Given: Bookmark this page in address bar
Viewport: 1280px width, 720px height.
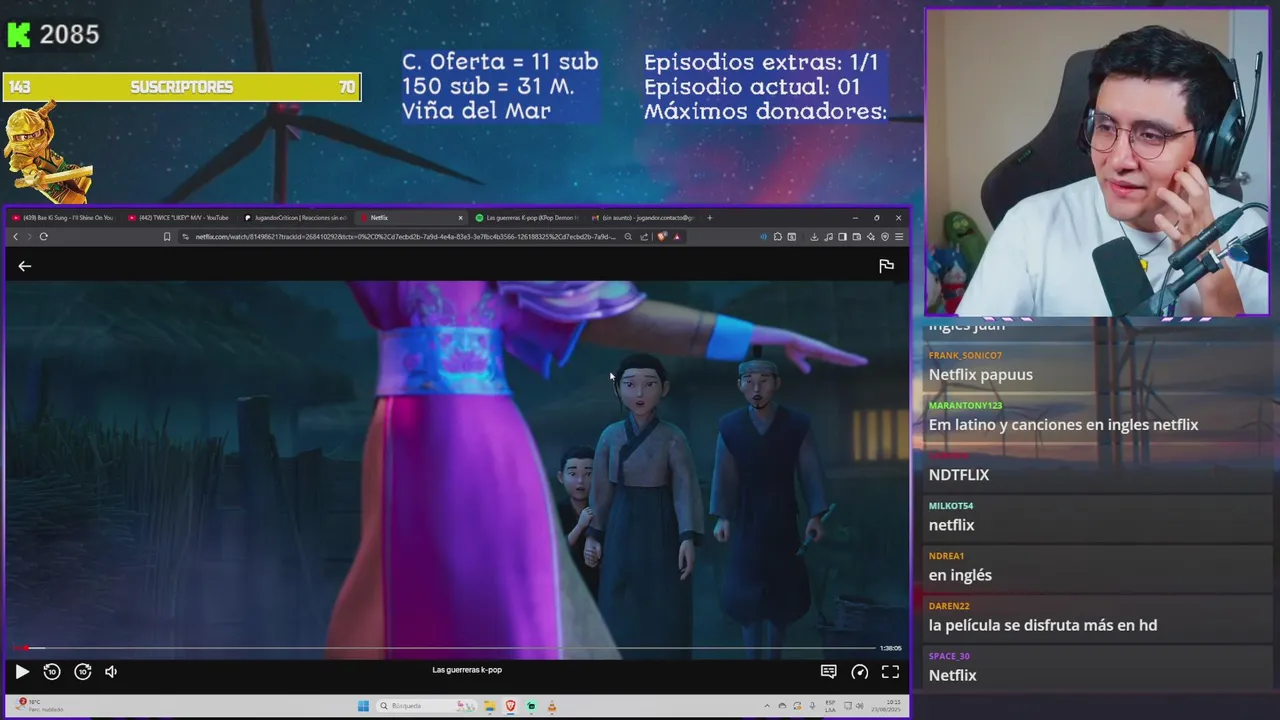Looking at the screenshot, I should 167,237.
